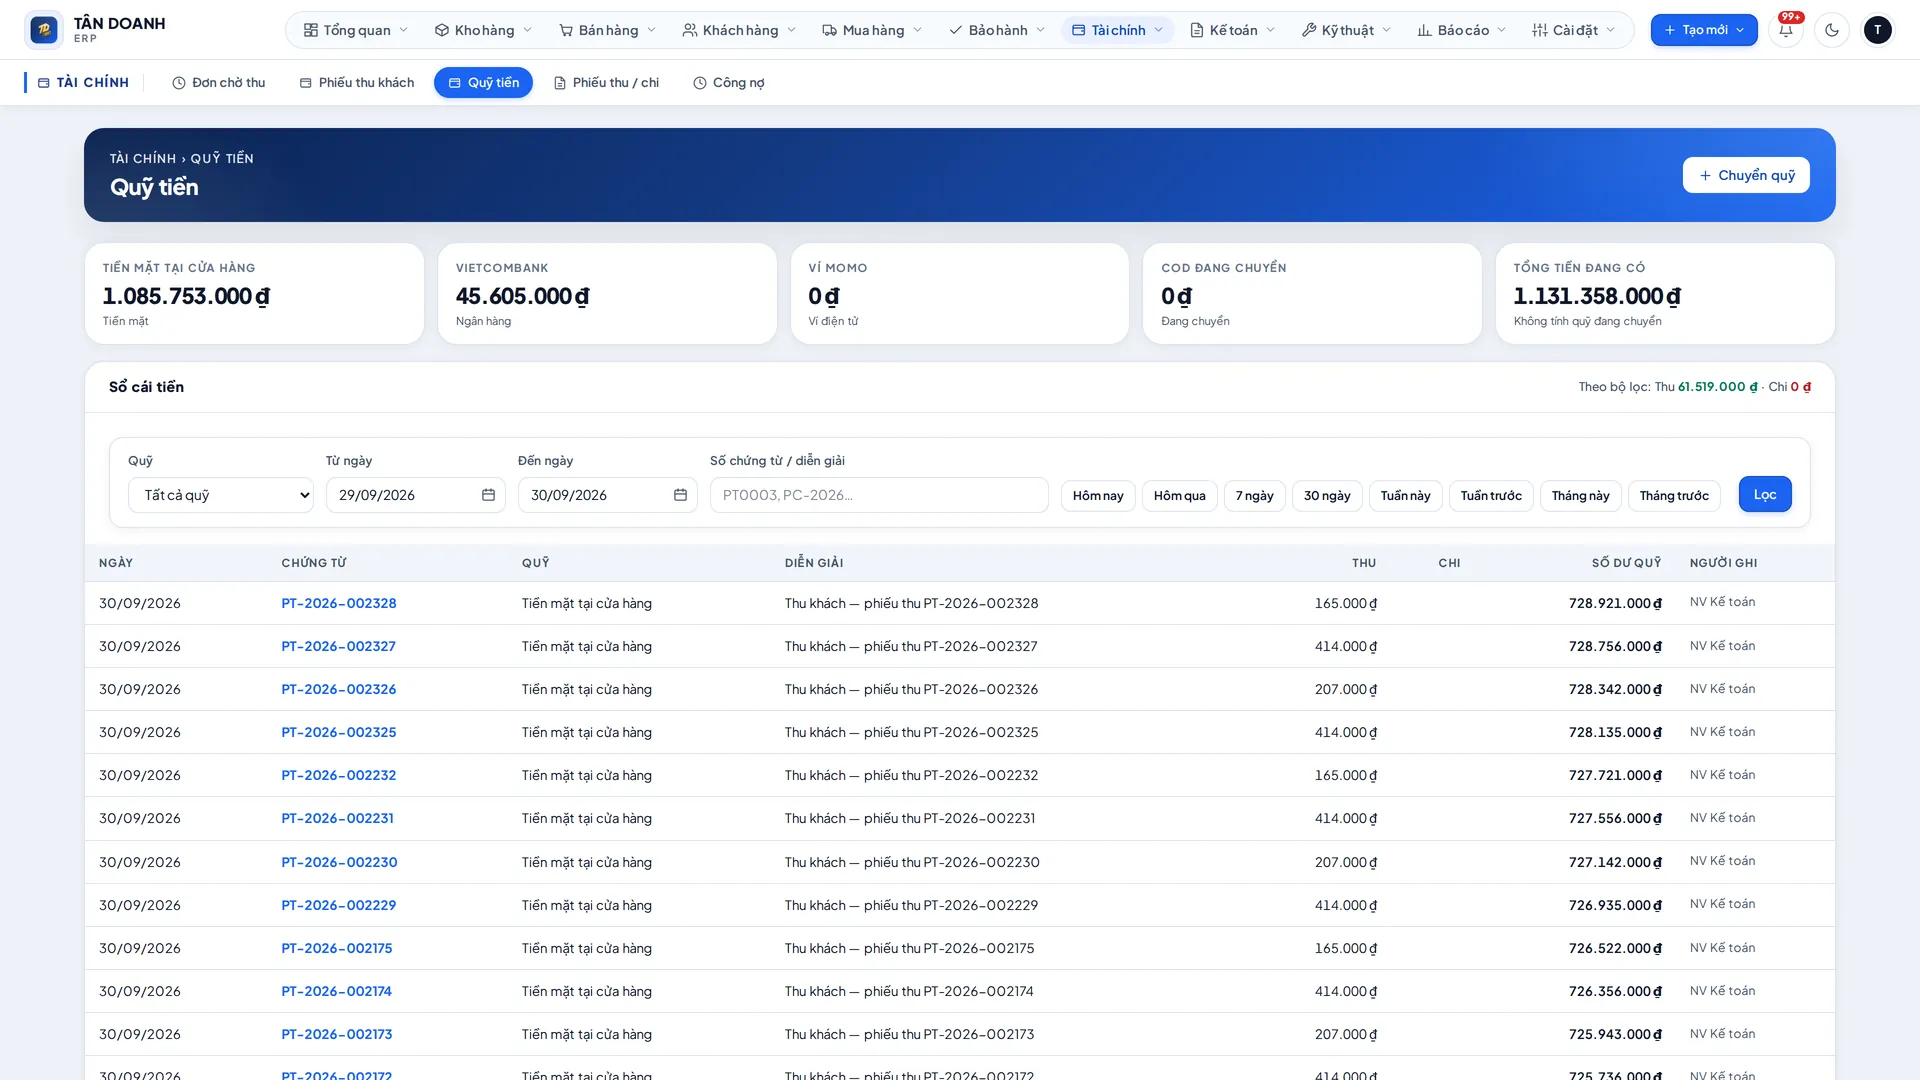Image resolution: width=1920 pixels, height=1080 pixels.
Task: Click the Chuyển quỹ button
Action: (1745, 175)
